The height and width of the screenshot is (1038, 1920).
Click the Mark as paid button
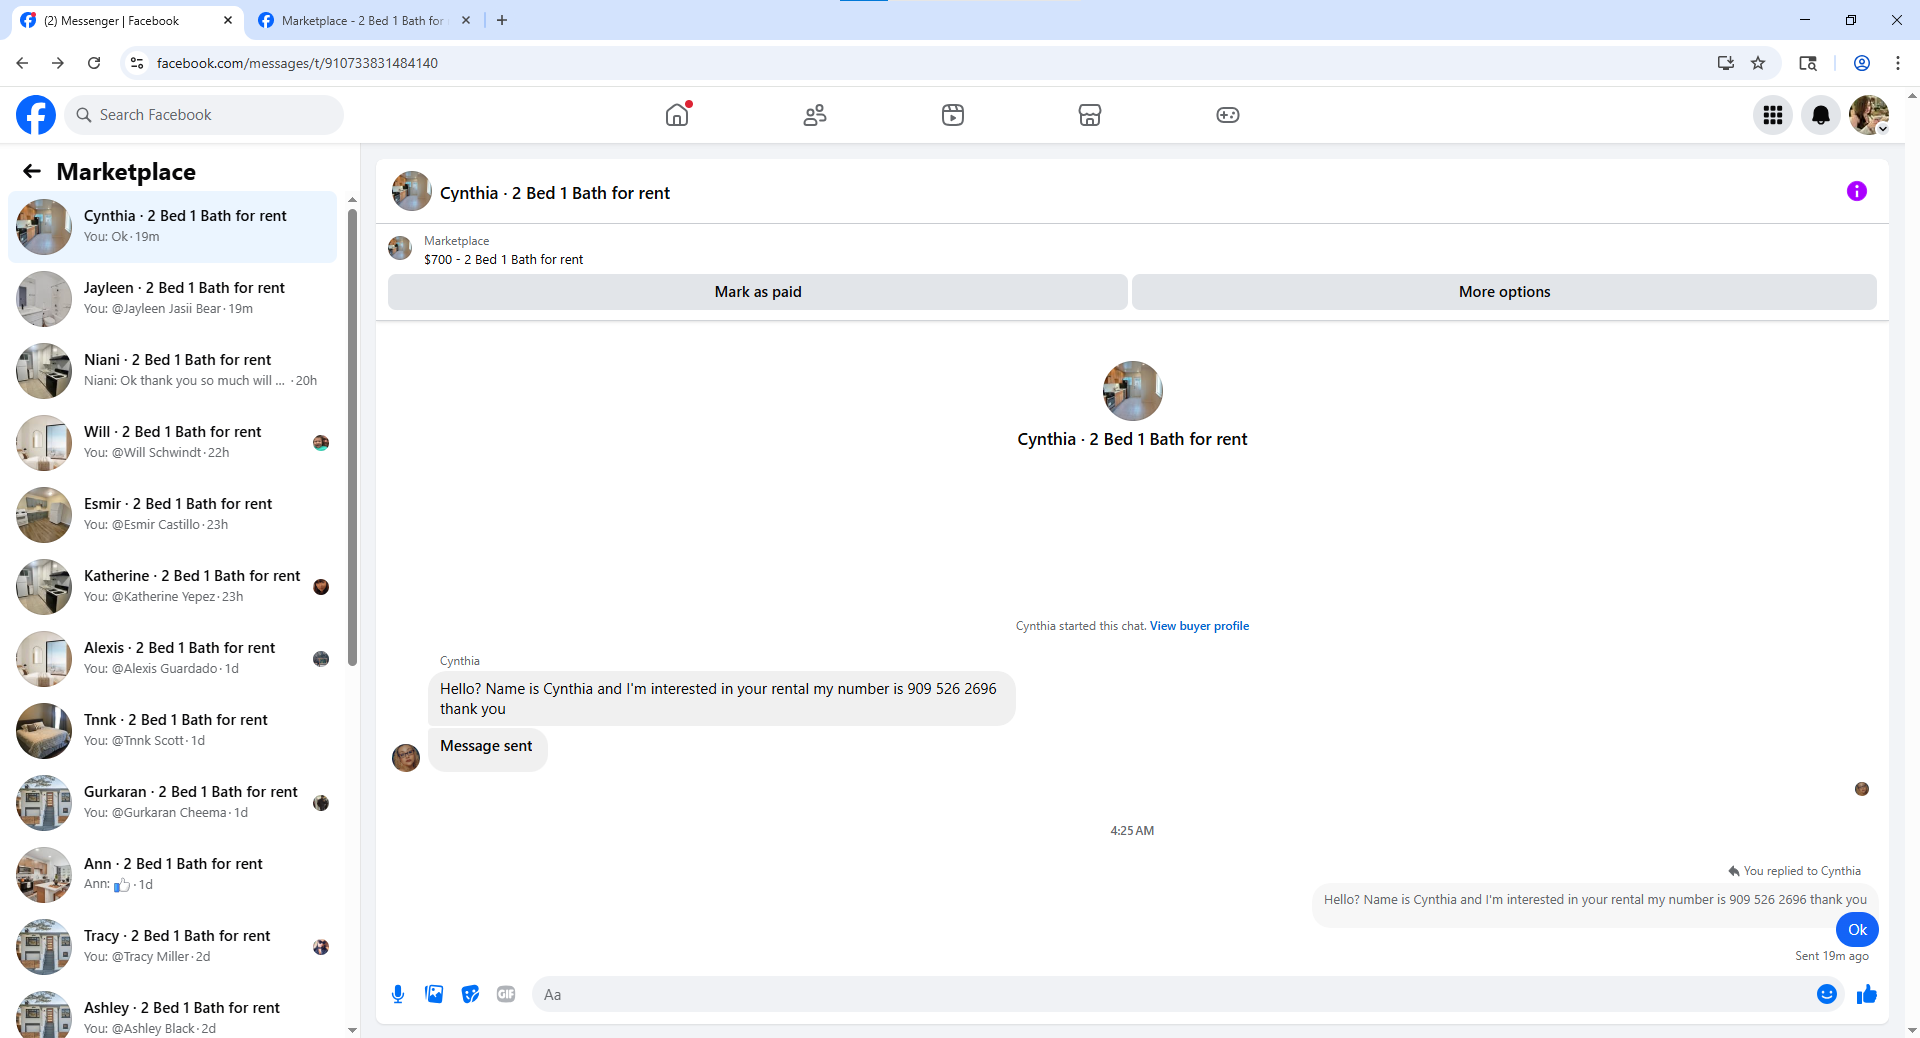click(x=758, y=292)
